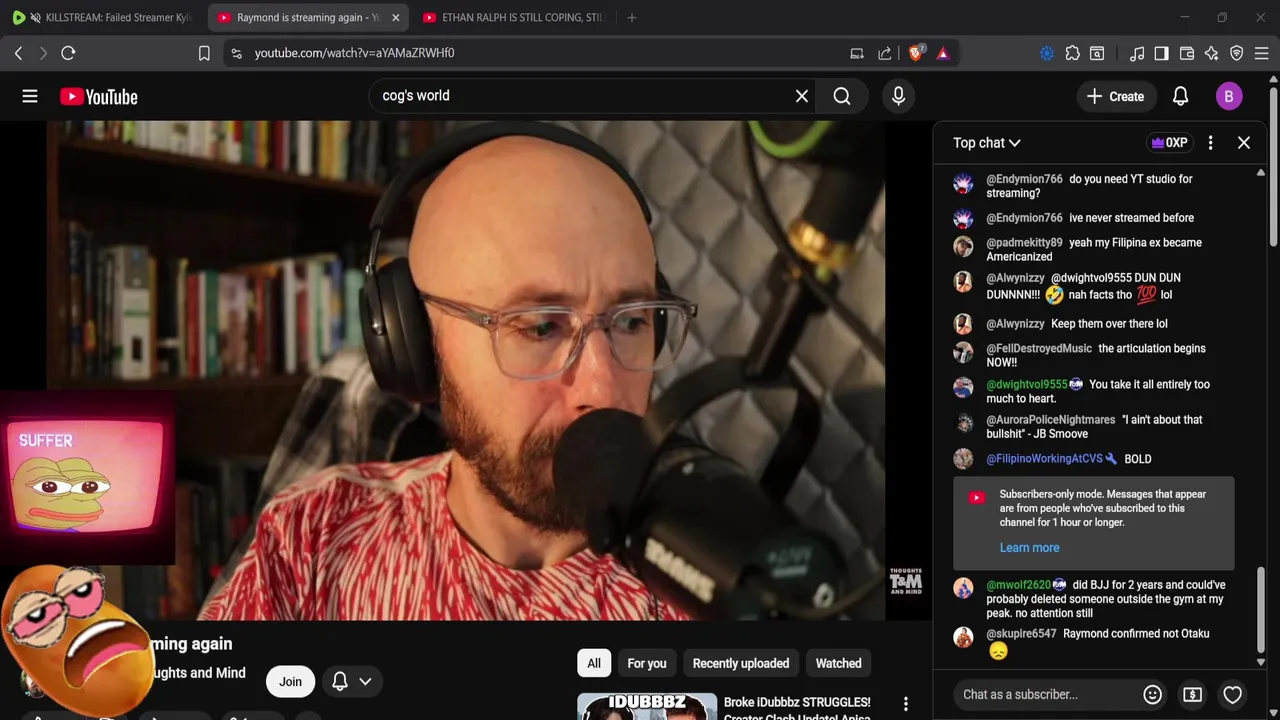The width and height of the screenshot is (1280, 720).
Task: Open the Brave Rewards triangle icon
Action: click(x=943, y=53)
